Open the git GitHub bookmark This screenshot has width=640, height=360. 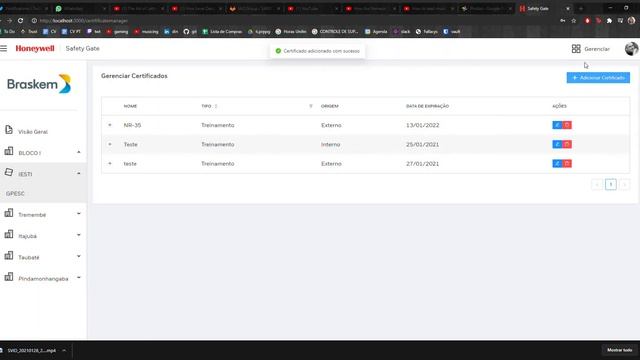(190, 31)
